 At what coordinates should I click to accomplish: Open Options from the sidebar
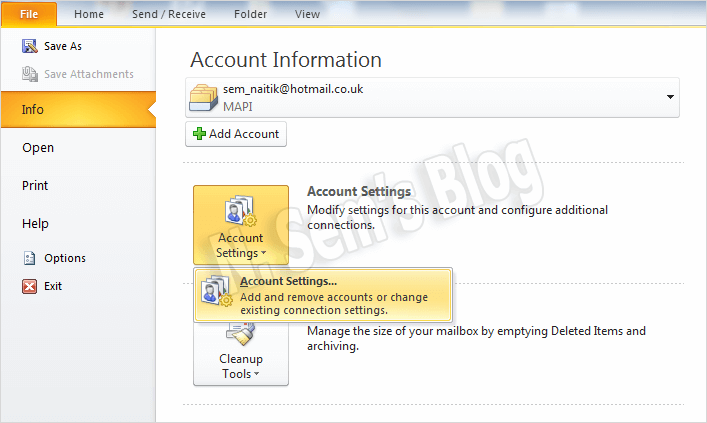tap(65, 258)
